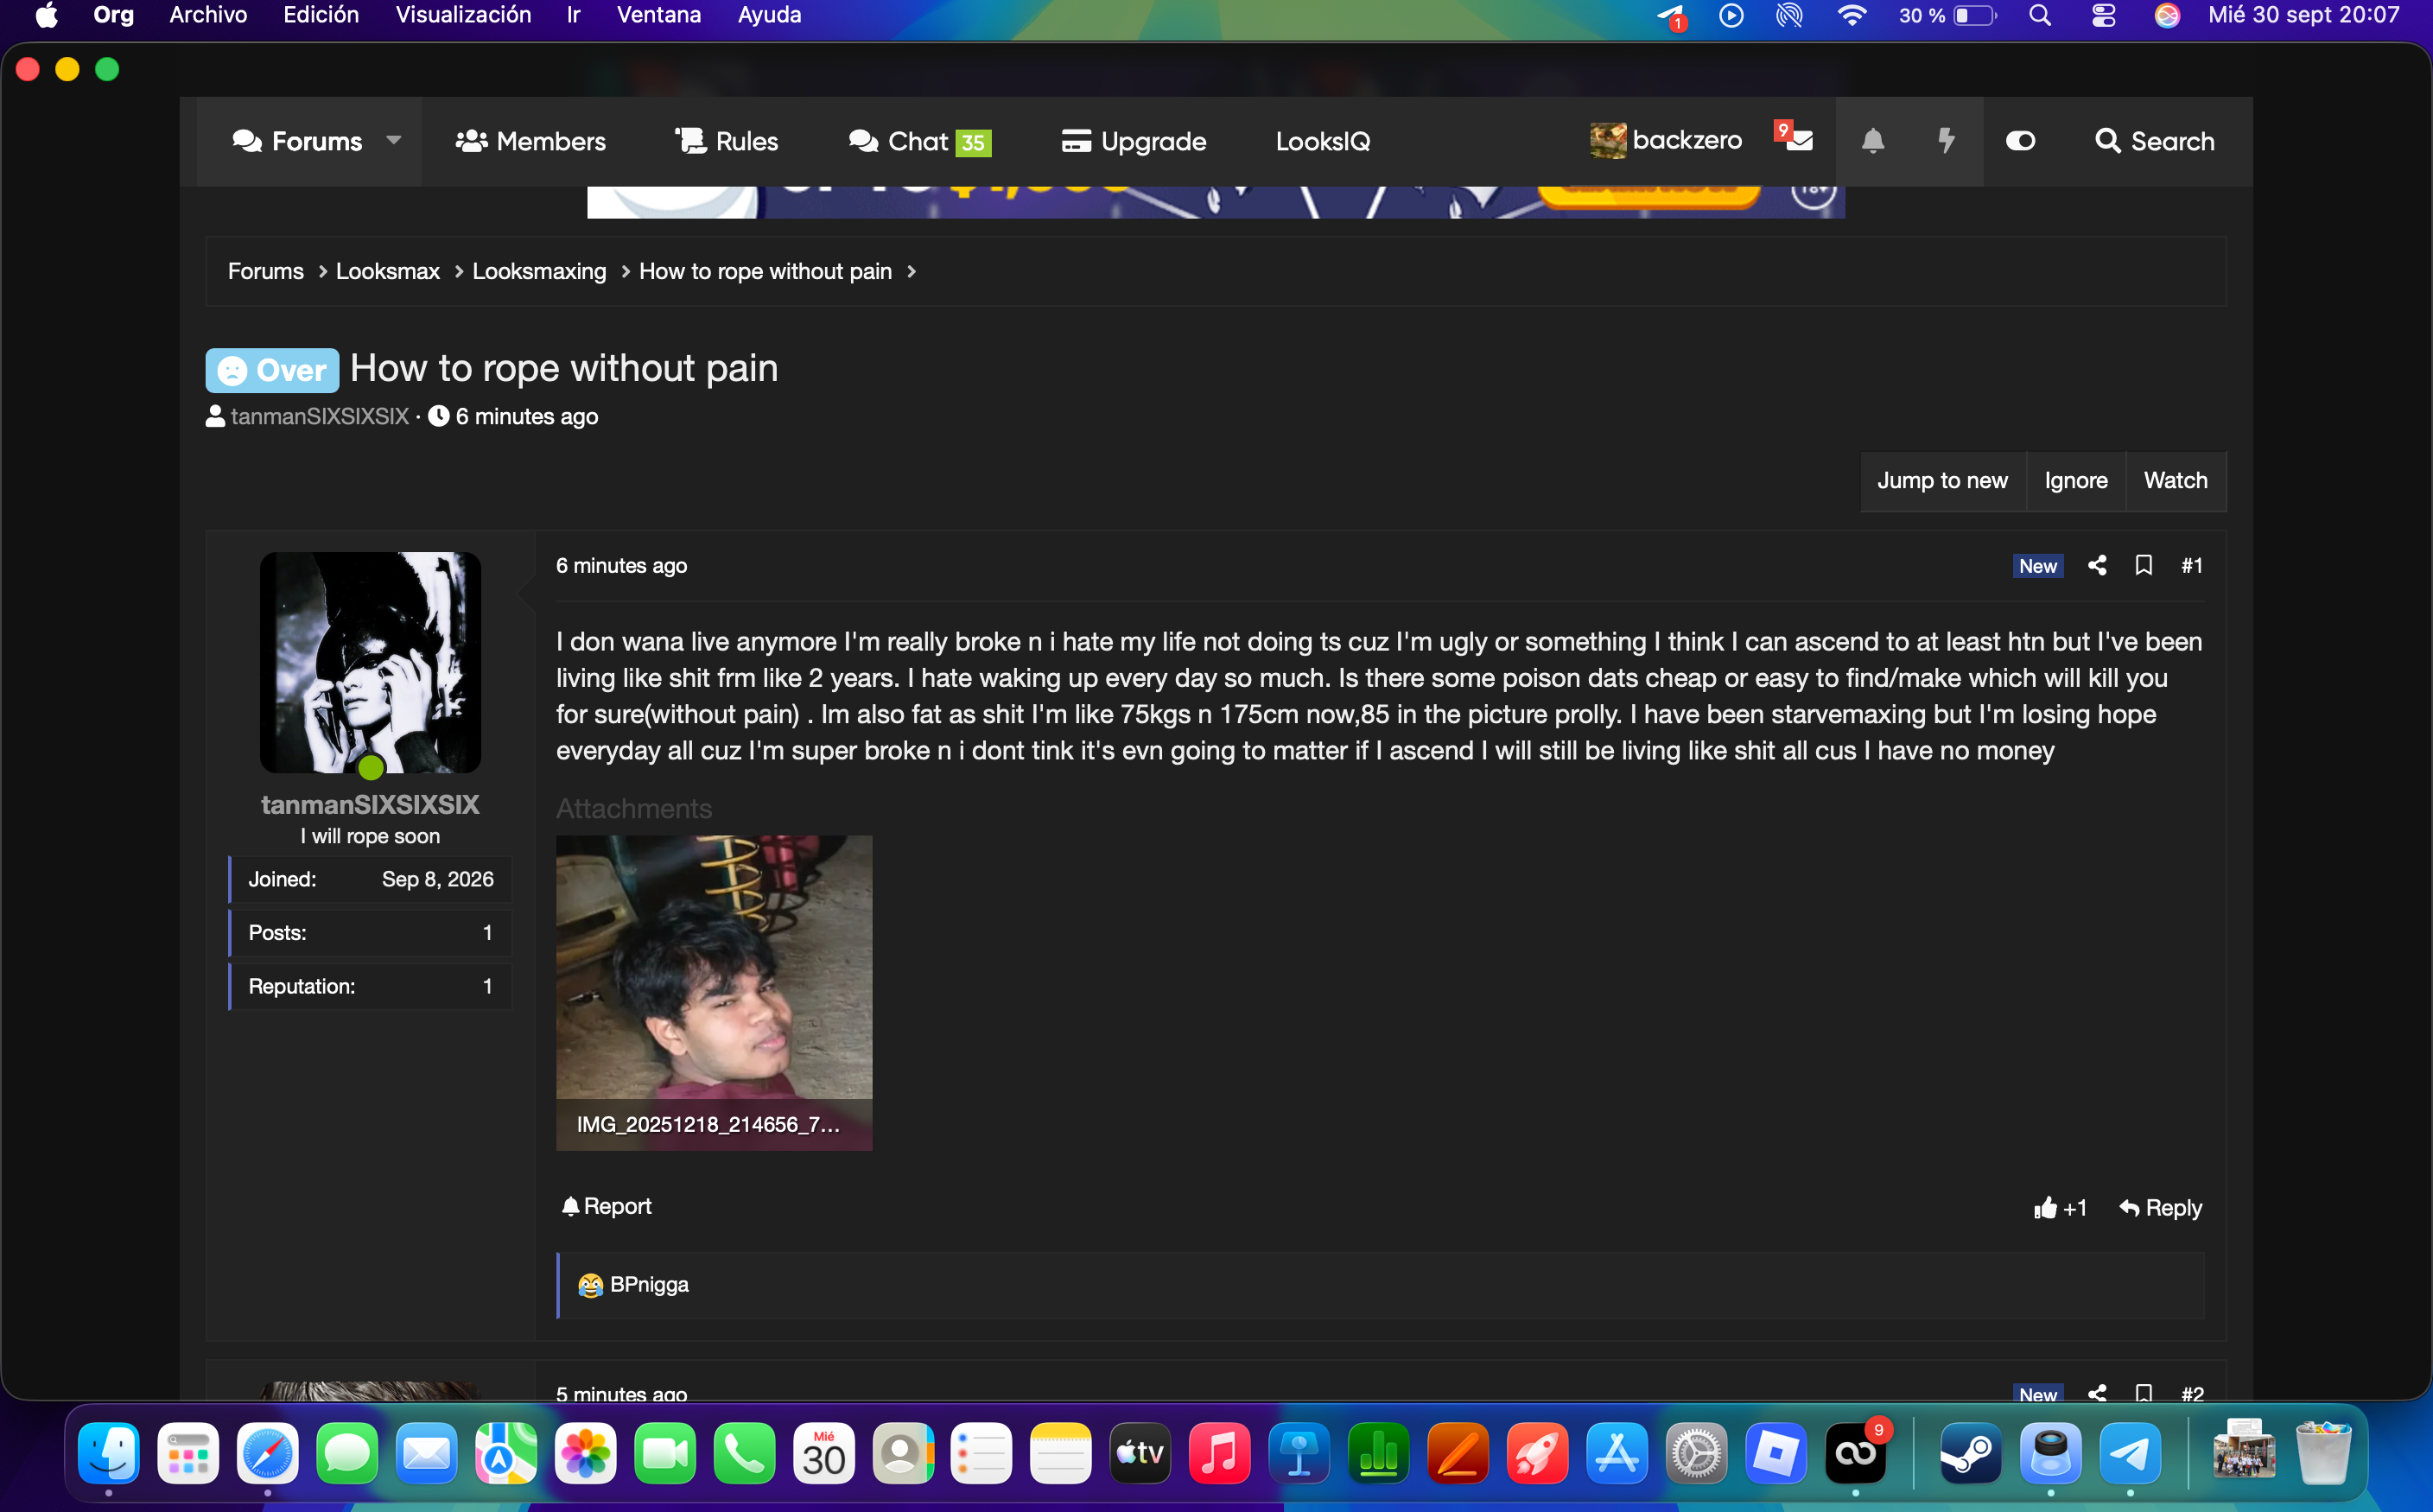This screenshot has width=2433, height=1512.
Task: Toggle the dark/light theme switch icon
Action: (x=2020, y=141)
